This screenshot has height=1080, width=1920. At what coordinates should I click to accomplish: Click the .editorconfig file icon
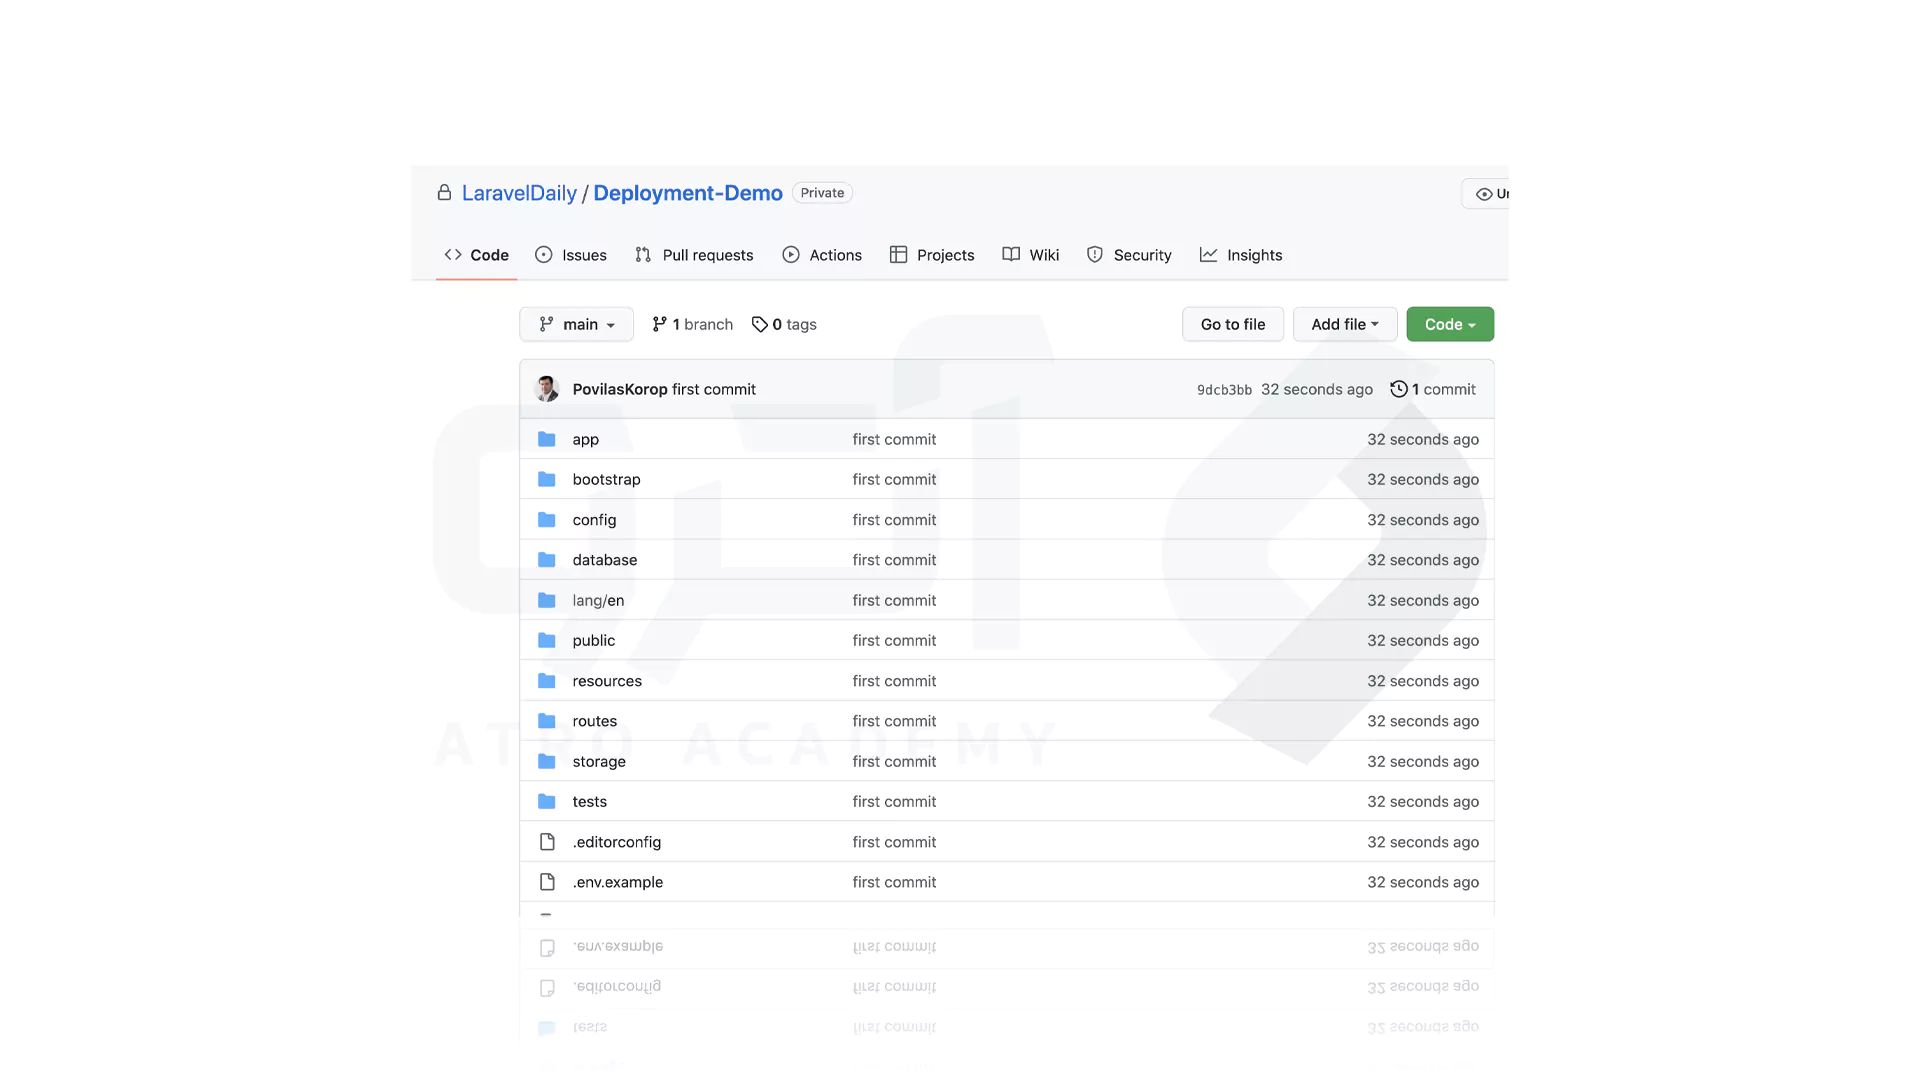pyautogui.click(x=547, y=842)
